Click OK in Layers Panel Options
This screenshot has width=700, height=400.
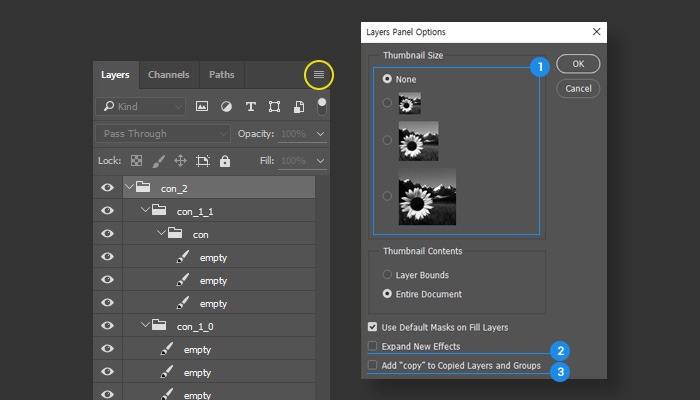pyautogui.click(x=578, y=64)
